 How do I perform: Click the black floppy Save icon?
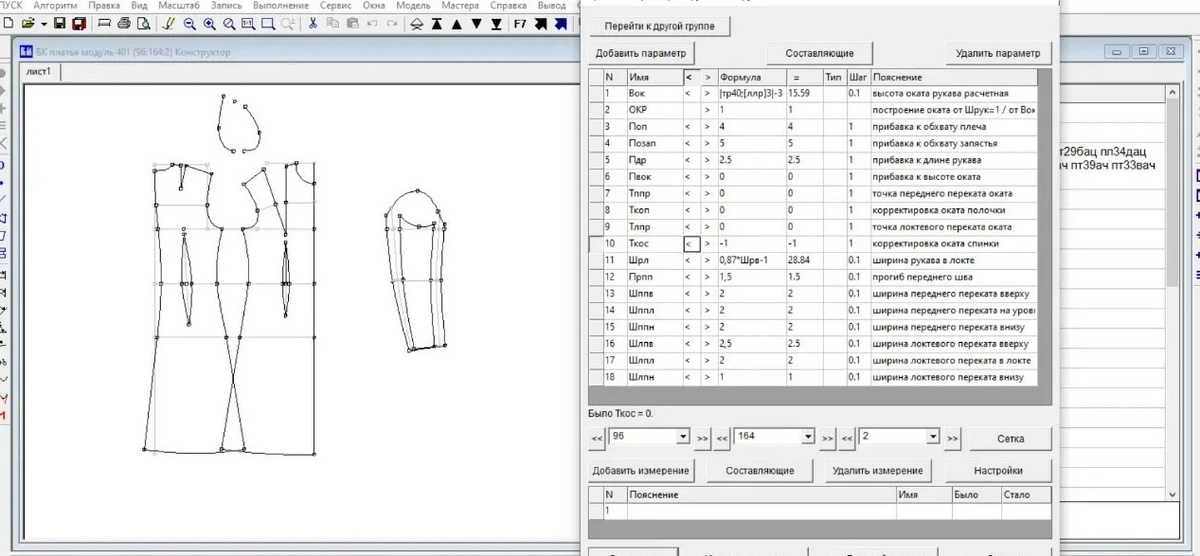point(60,22)
